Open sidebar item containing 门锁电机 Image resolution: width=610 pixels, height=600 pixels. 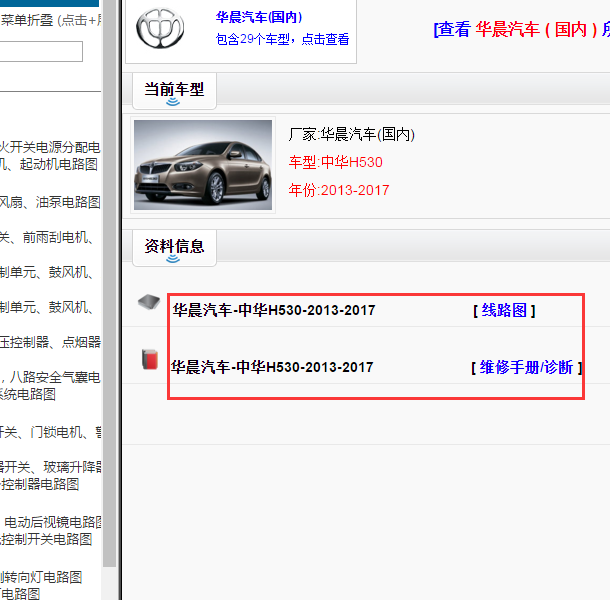coord(50,432)
